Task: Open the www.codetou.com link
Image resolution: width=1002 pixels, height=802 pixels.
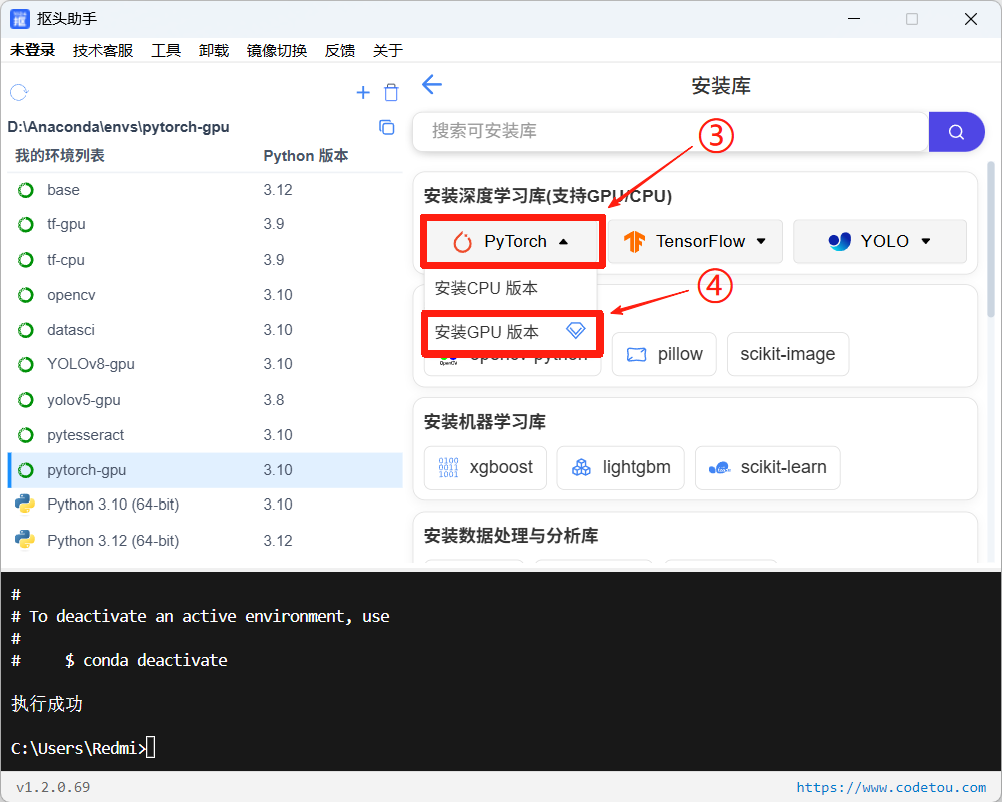Action: (x=891, y=787)
